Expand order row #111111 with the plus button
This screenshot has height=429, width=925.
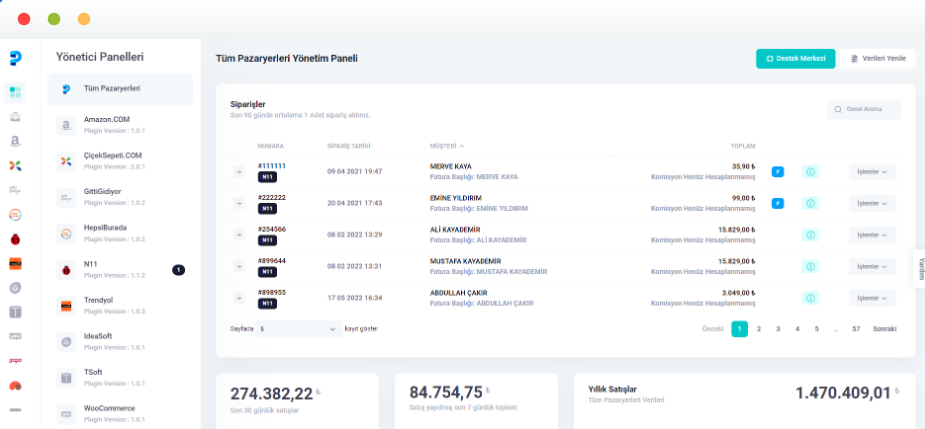coord(239,172)
